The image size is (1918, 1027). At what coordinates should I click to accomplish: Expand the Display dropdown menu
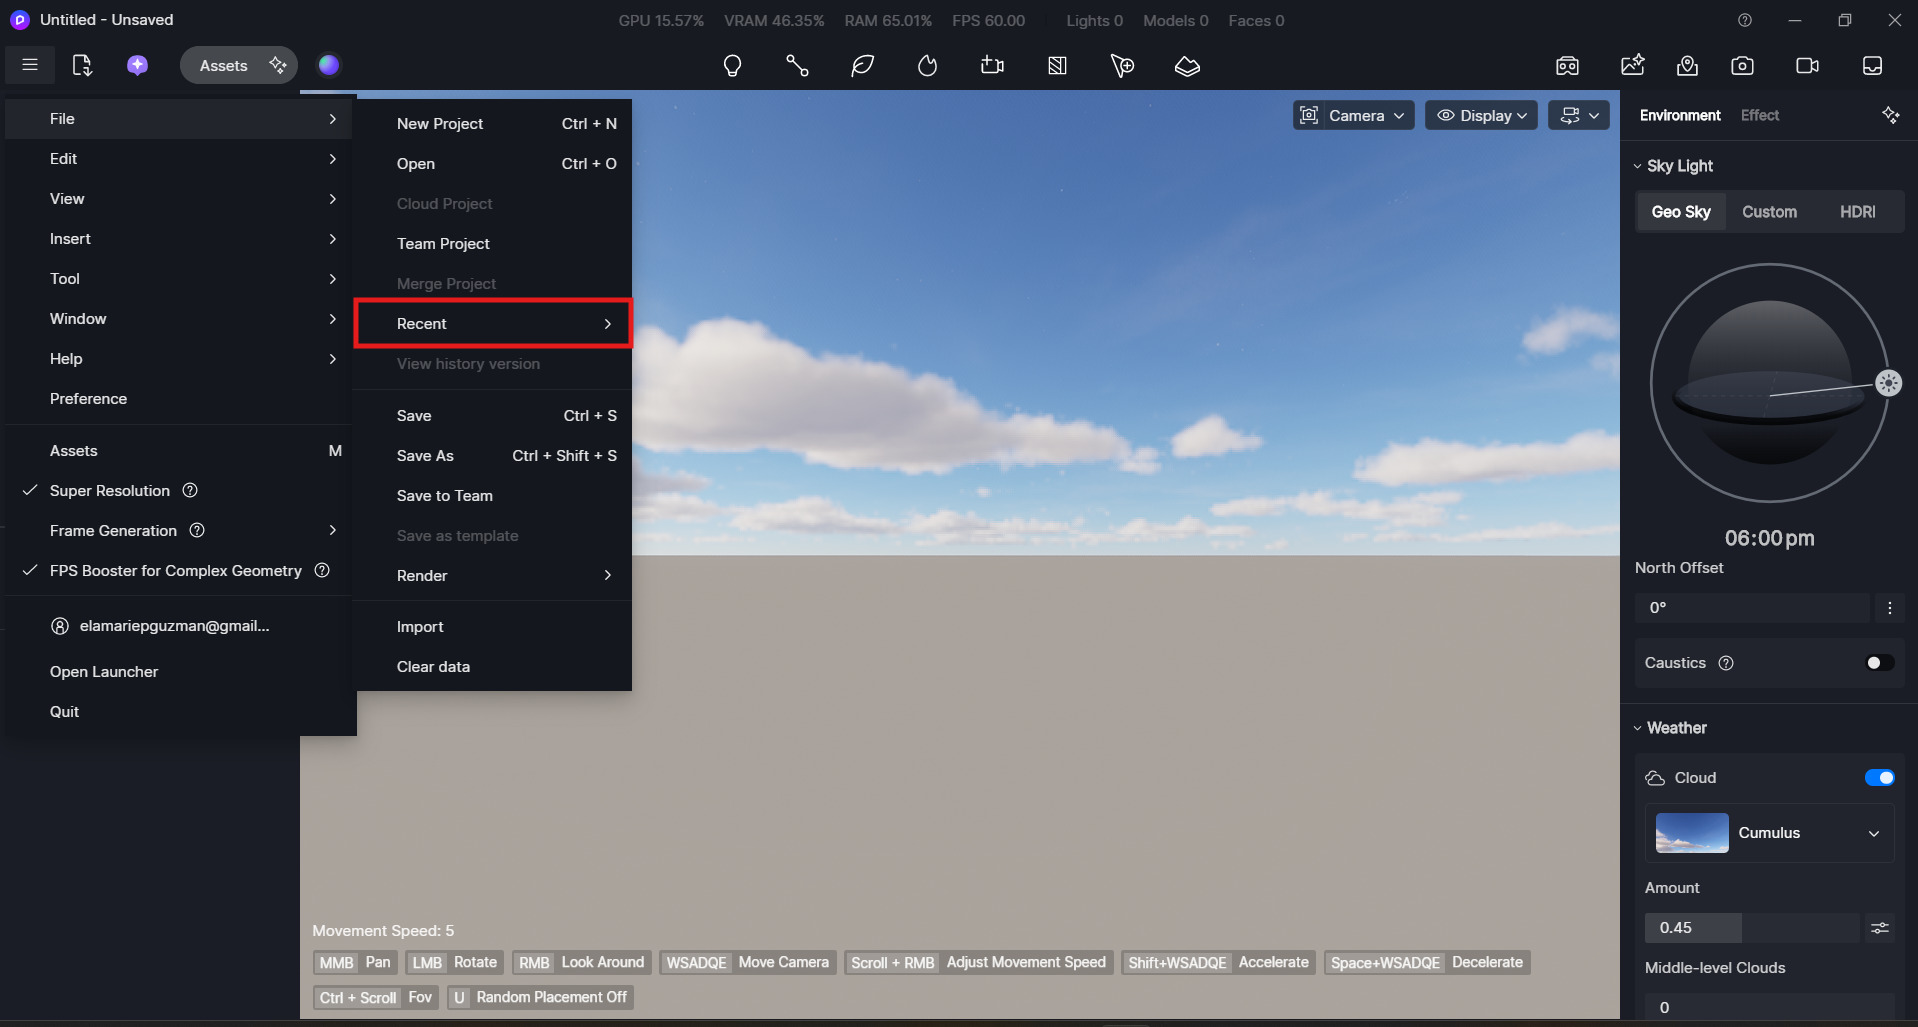coord(1481,116)
